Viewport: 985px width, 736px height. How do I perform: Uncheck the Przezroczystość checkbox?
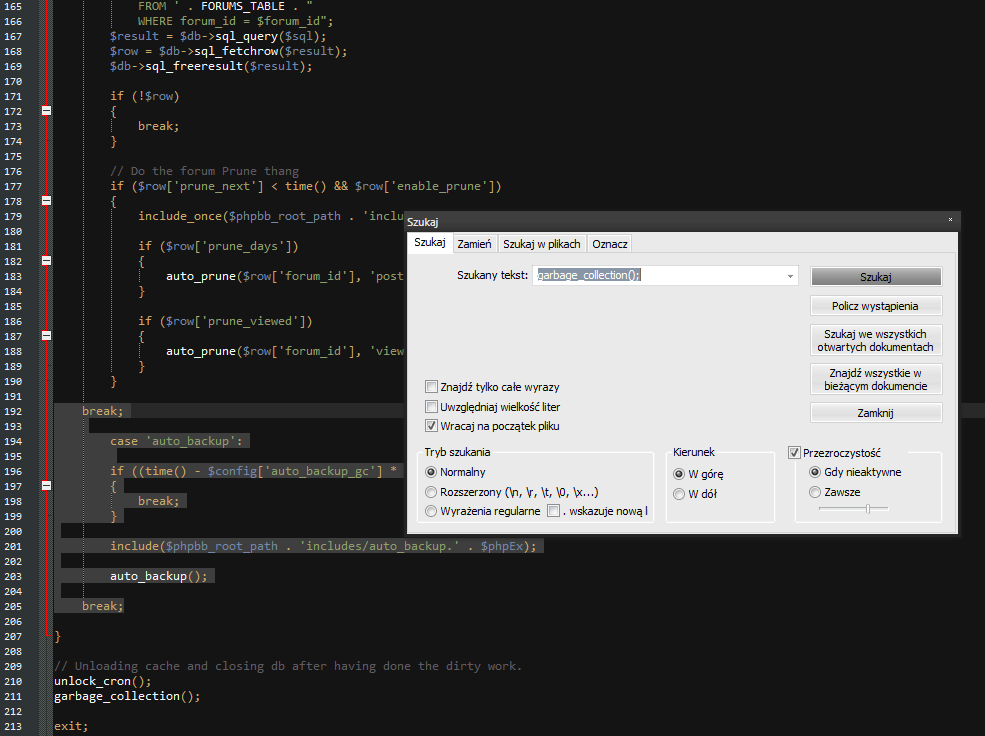[794, 453]
